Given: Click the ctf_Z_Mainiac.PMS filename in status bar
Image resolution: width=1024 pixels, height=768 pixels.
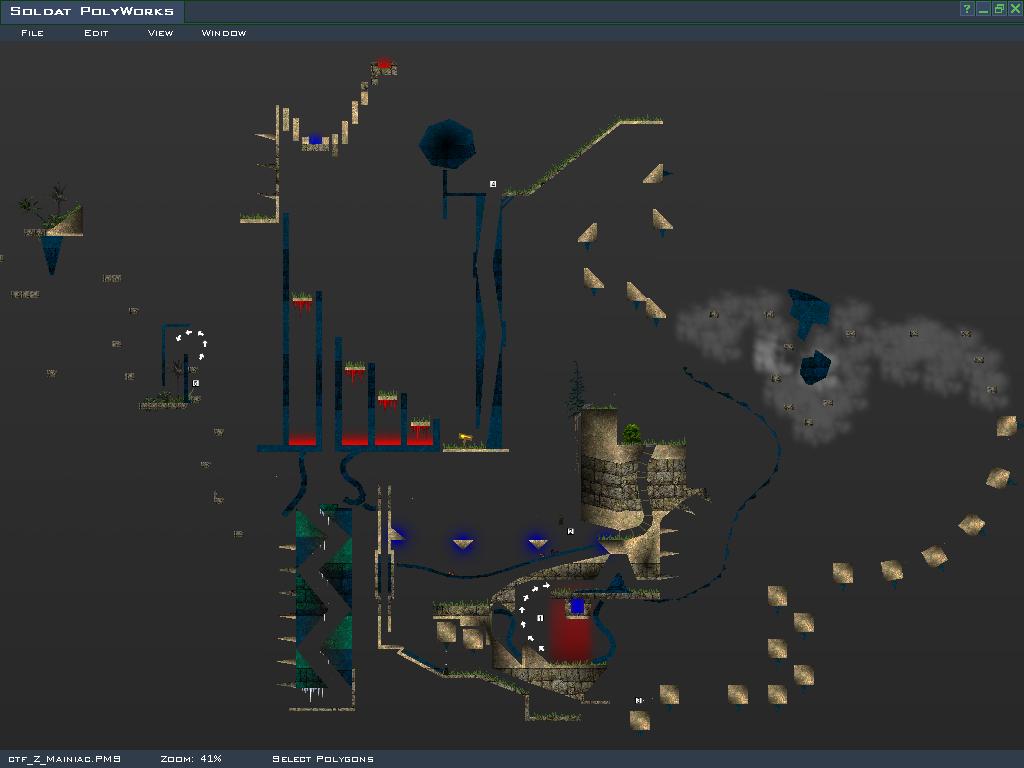Looking at the screenshot, I should pyautogui.click(x=64, y=759).
